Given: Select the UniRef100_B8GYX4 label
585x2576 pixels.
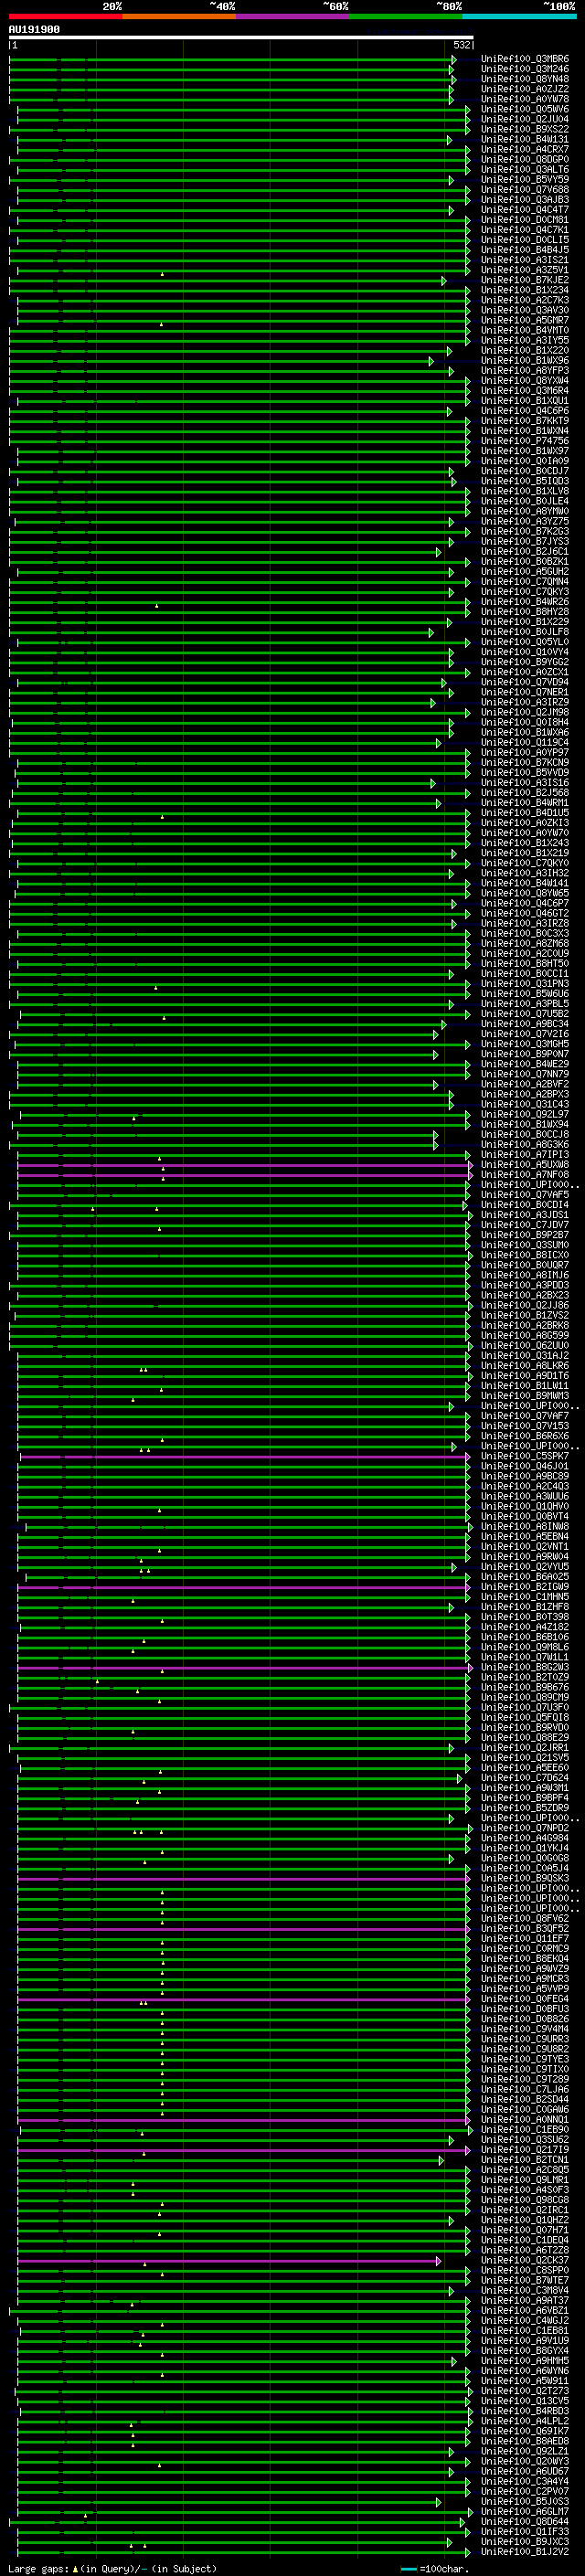Looking at the screenshot, I should point(525,2352).
